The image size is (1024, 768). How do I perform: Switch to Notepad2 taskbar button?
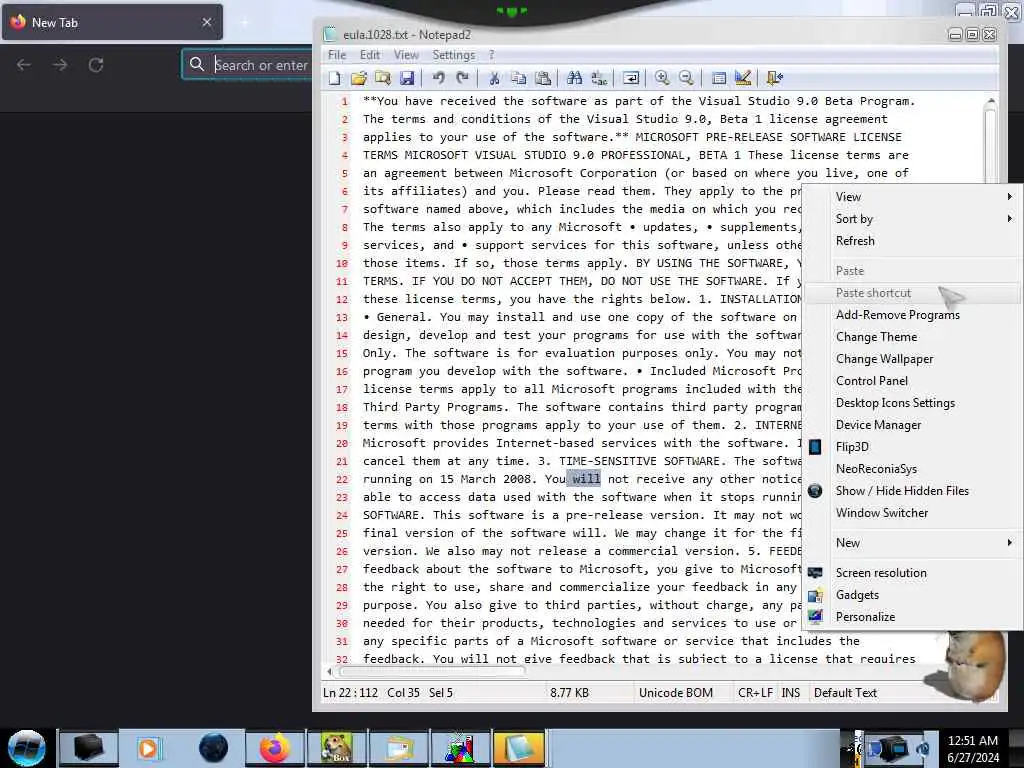pos(519,748)
